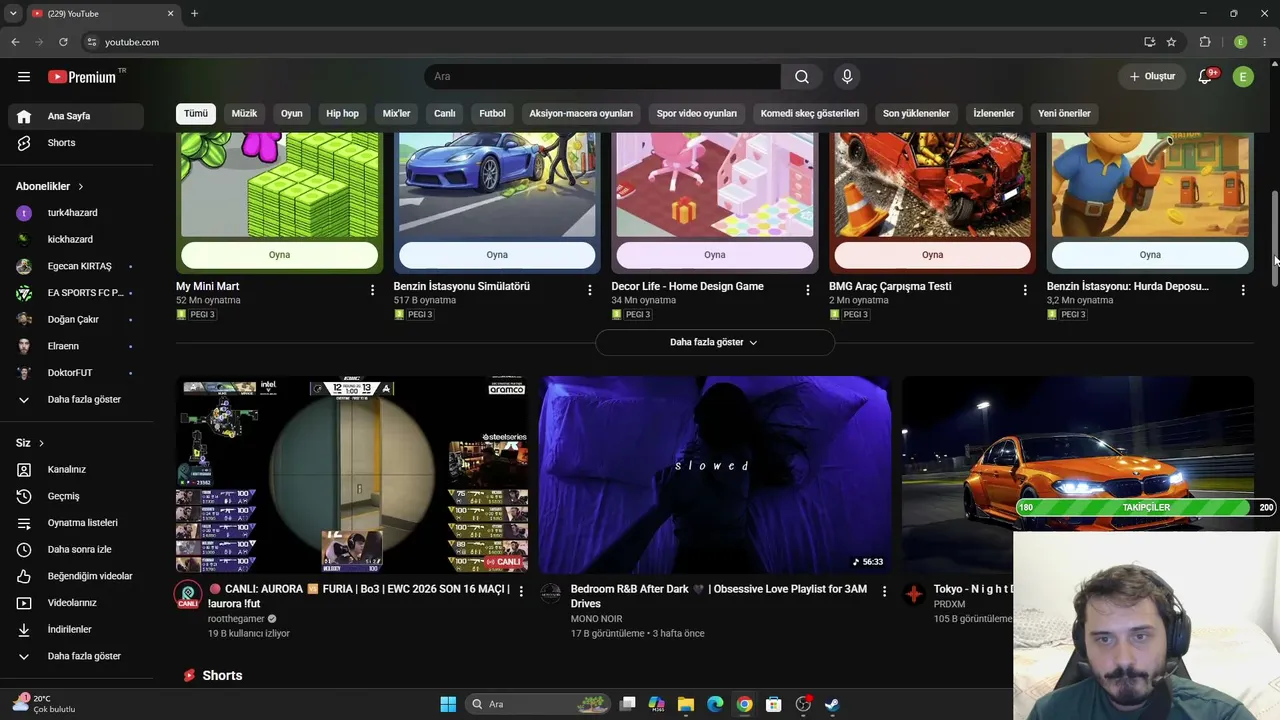The height and width of the screenshot is (720, 1280).
Task: Start voice search with the microphone
Action: [x=847, y=77]
